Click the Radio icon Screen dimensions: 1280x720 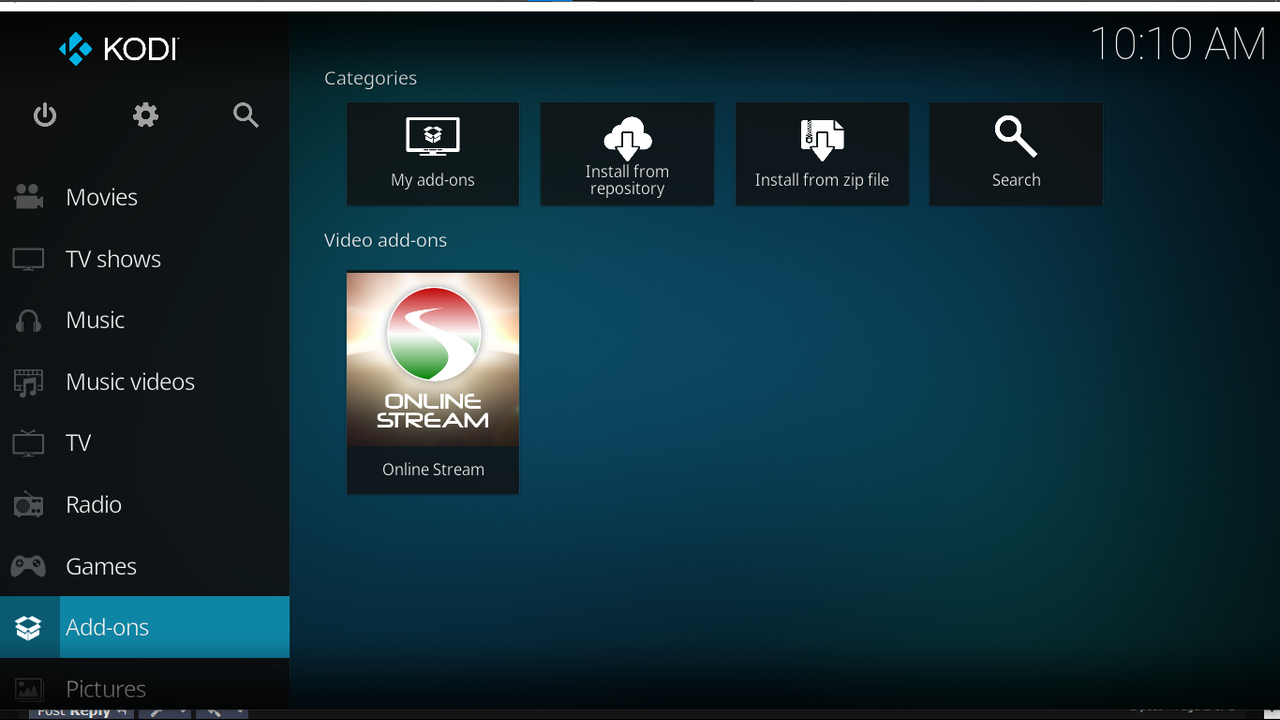coord(28,505)
